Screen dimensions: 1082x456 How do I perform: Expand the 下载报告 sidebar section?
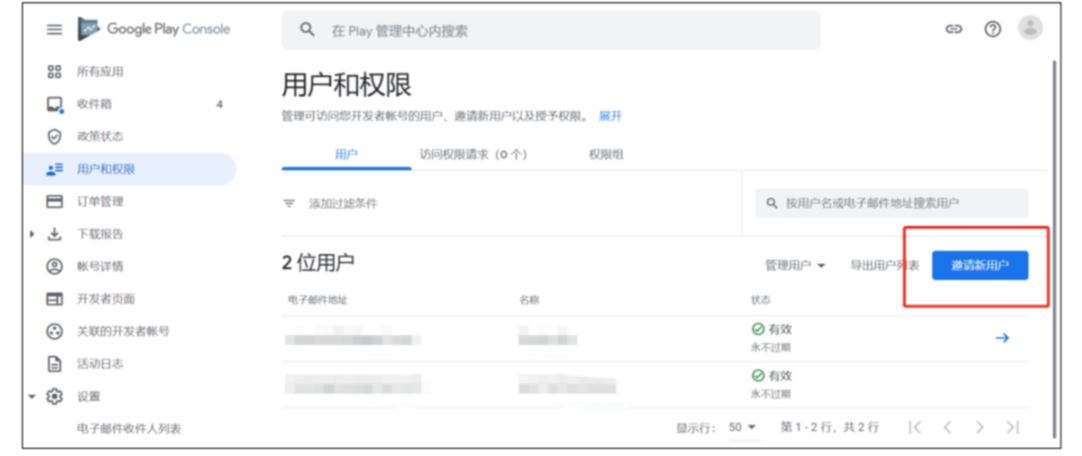click(33, 234)
